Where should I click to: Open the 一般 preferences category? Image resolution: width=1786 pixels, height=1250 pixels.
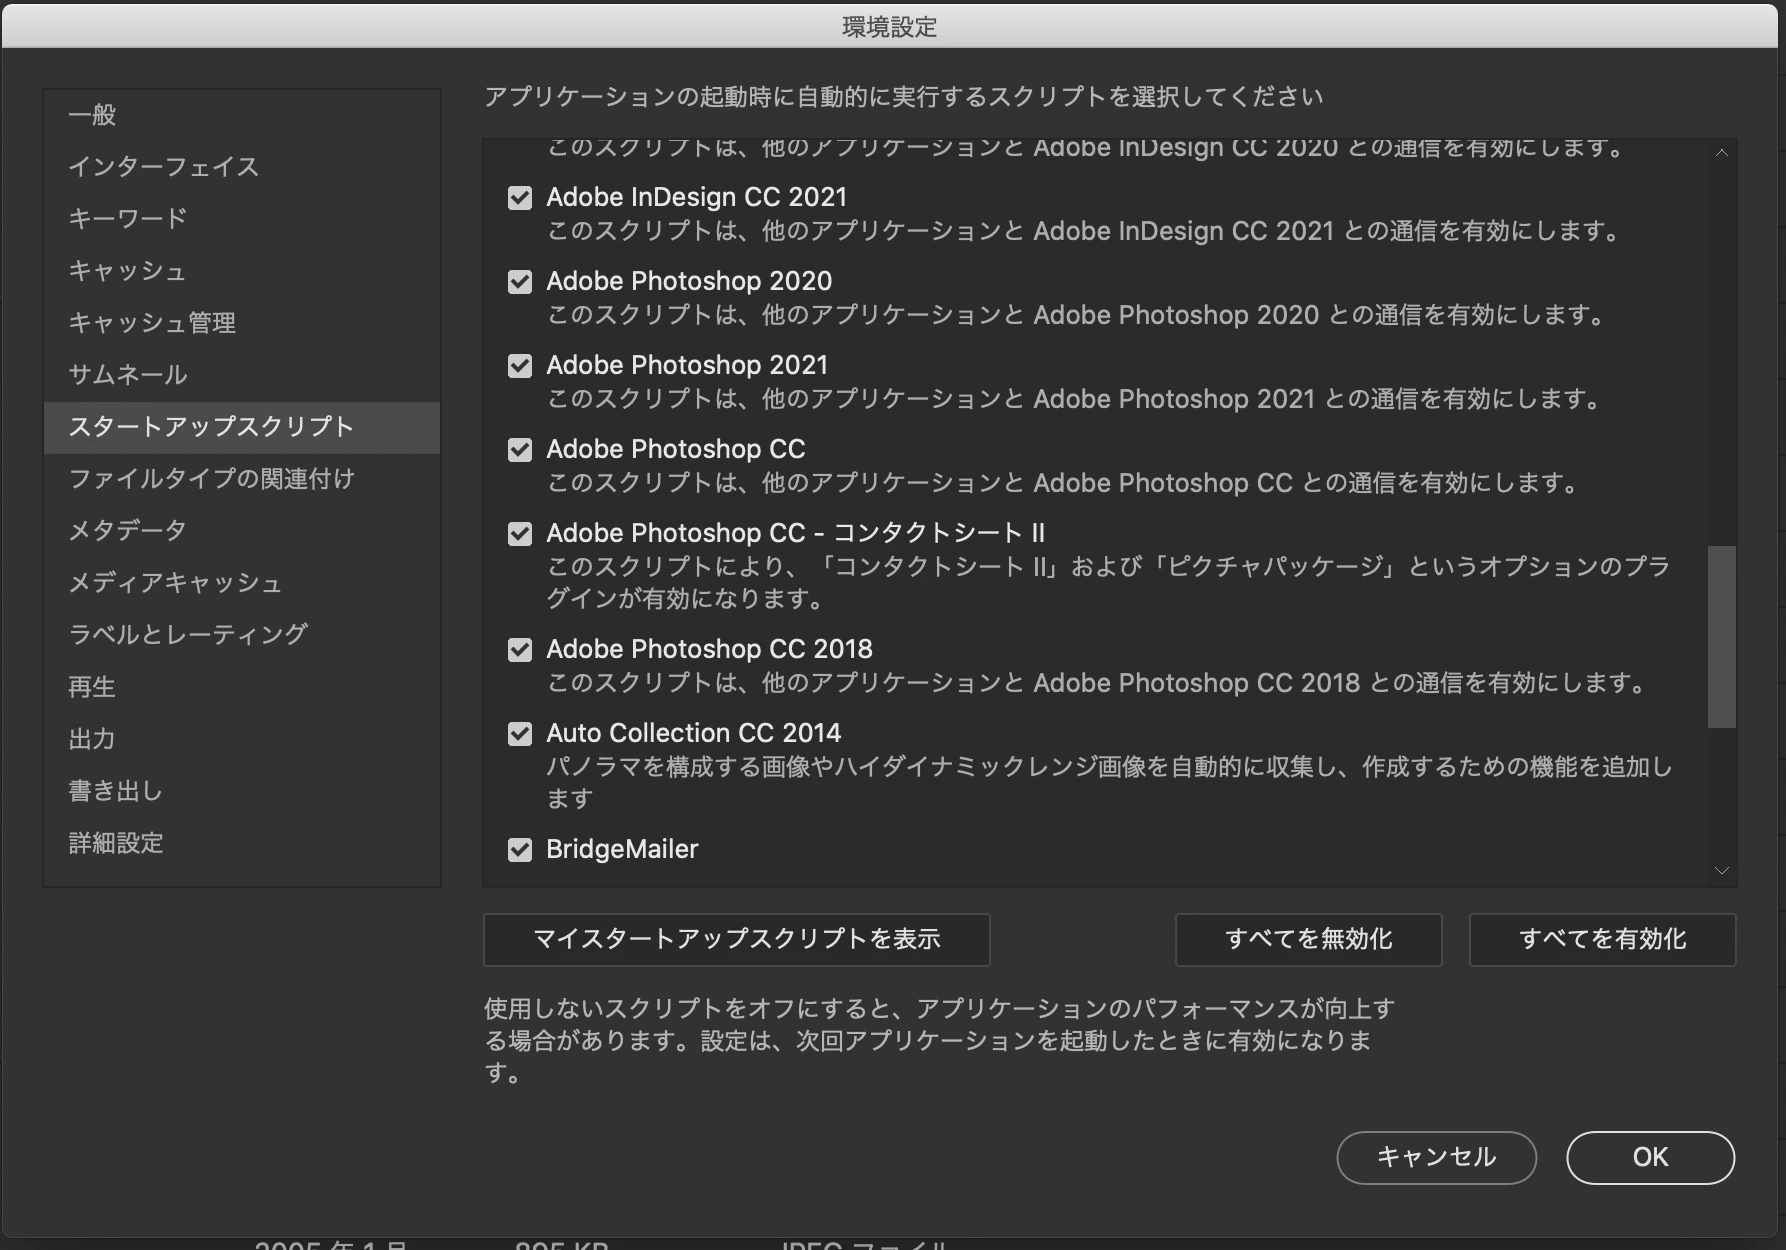click(242, 115)
